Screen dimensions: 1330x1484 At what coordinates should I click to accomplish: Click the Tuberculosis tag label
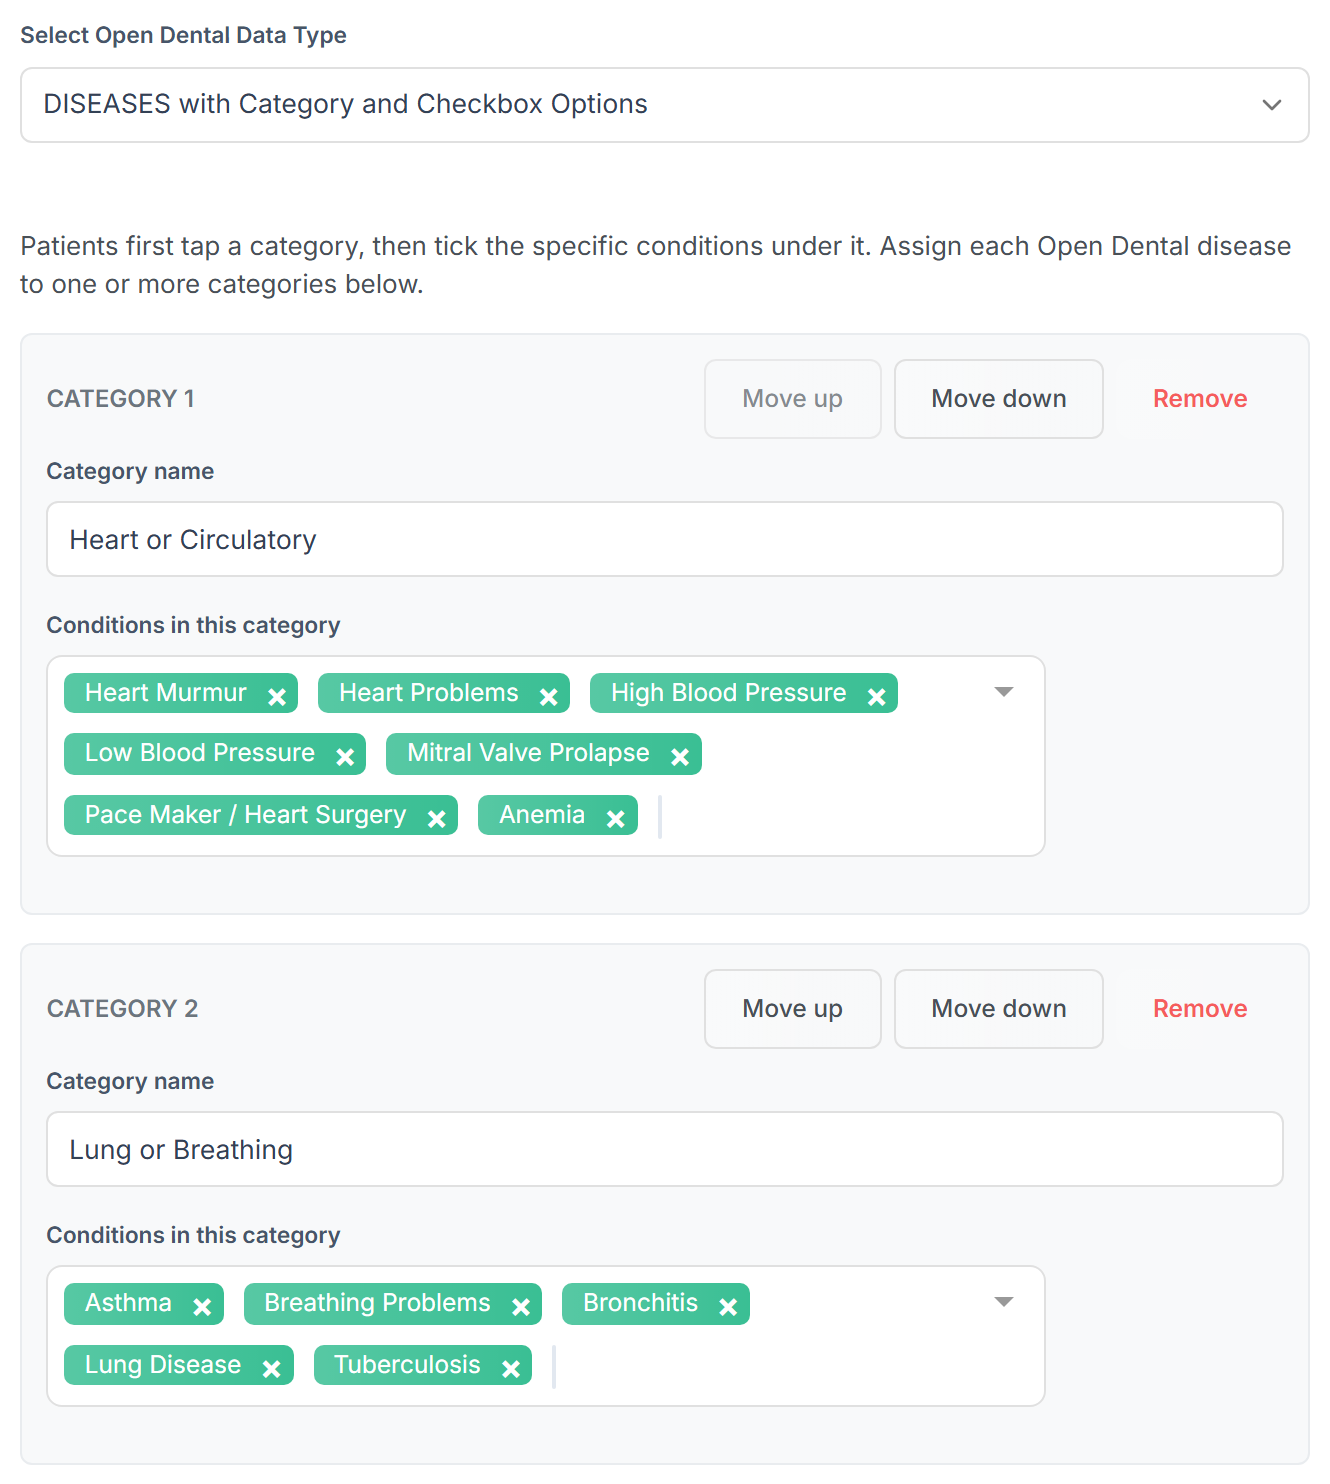pyautogui.click(x=408, y=1365)
